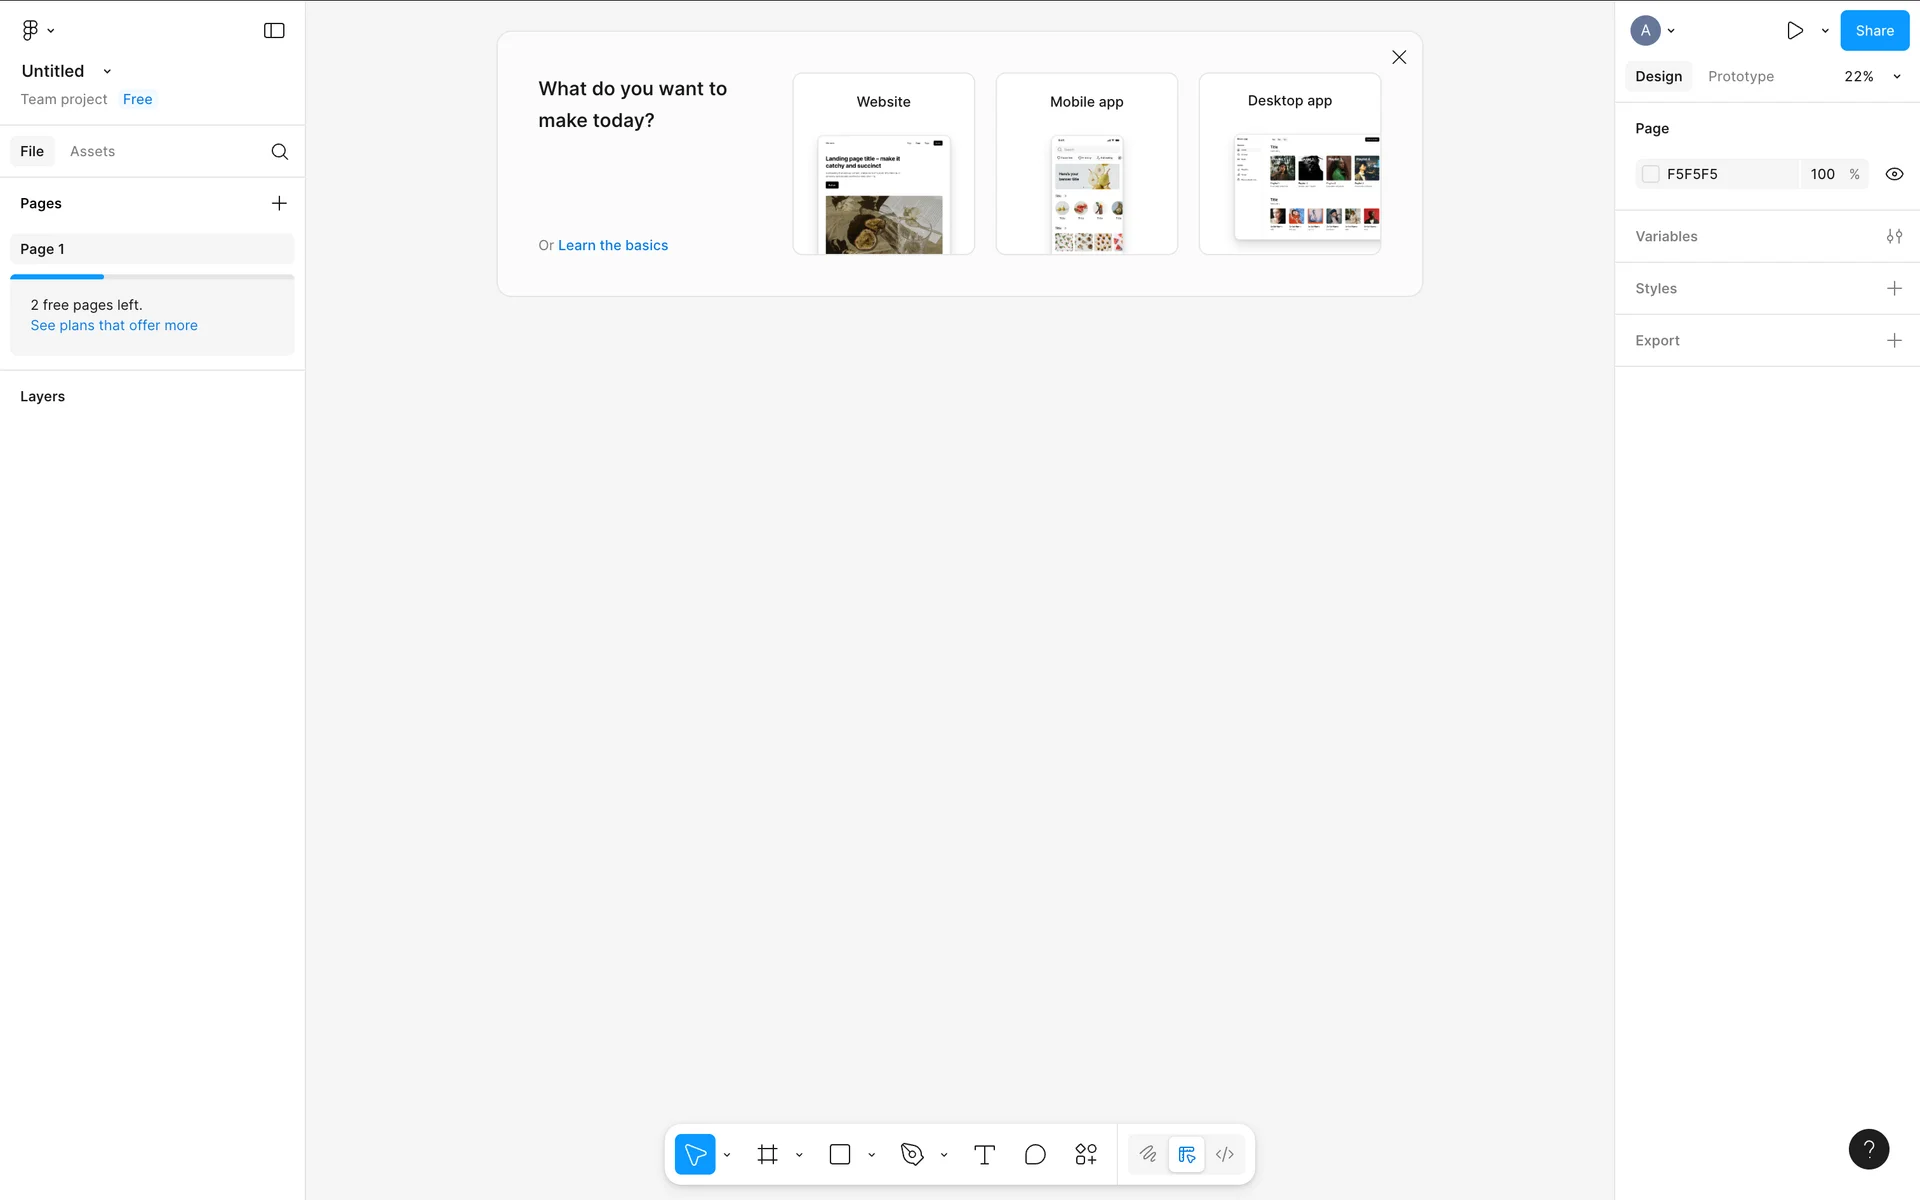Select the Comment tool
The image size is (1920, 1200).
1035,1154
